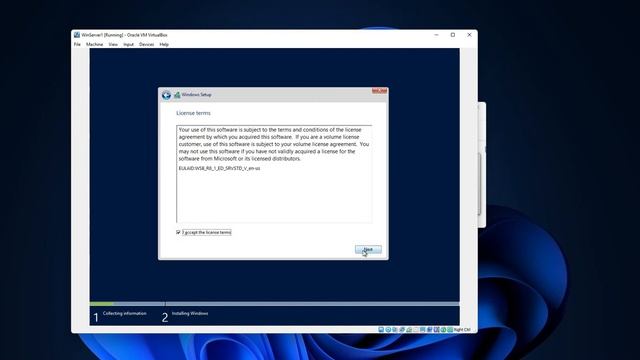Click inside the license terms text box
This screenshot has height=360, width=640.
tap(274, 174)
